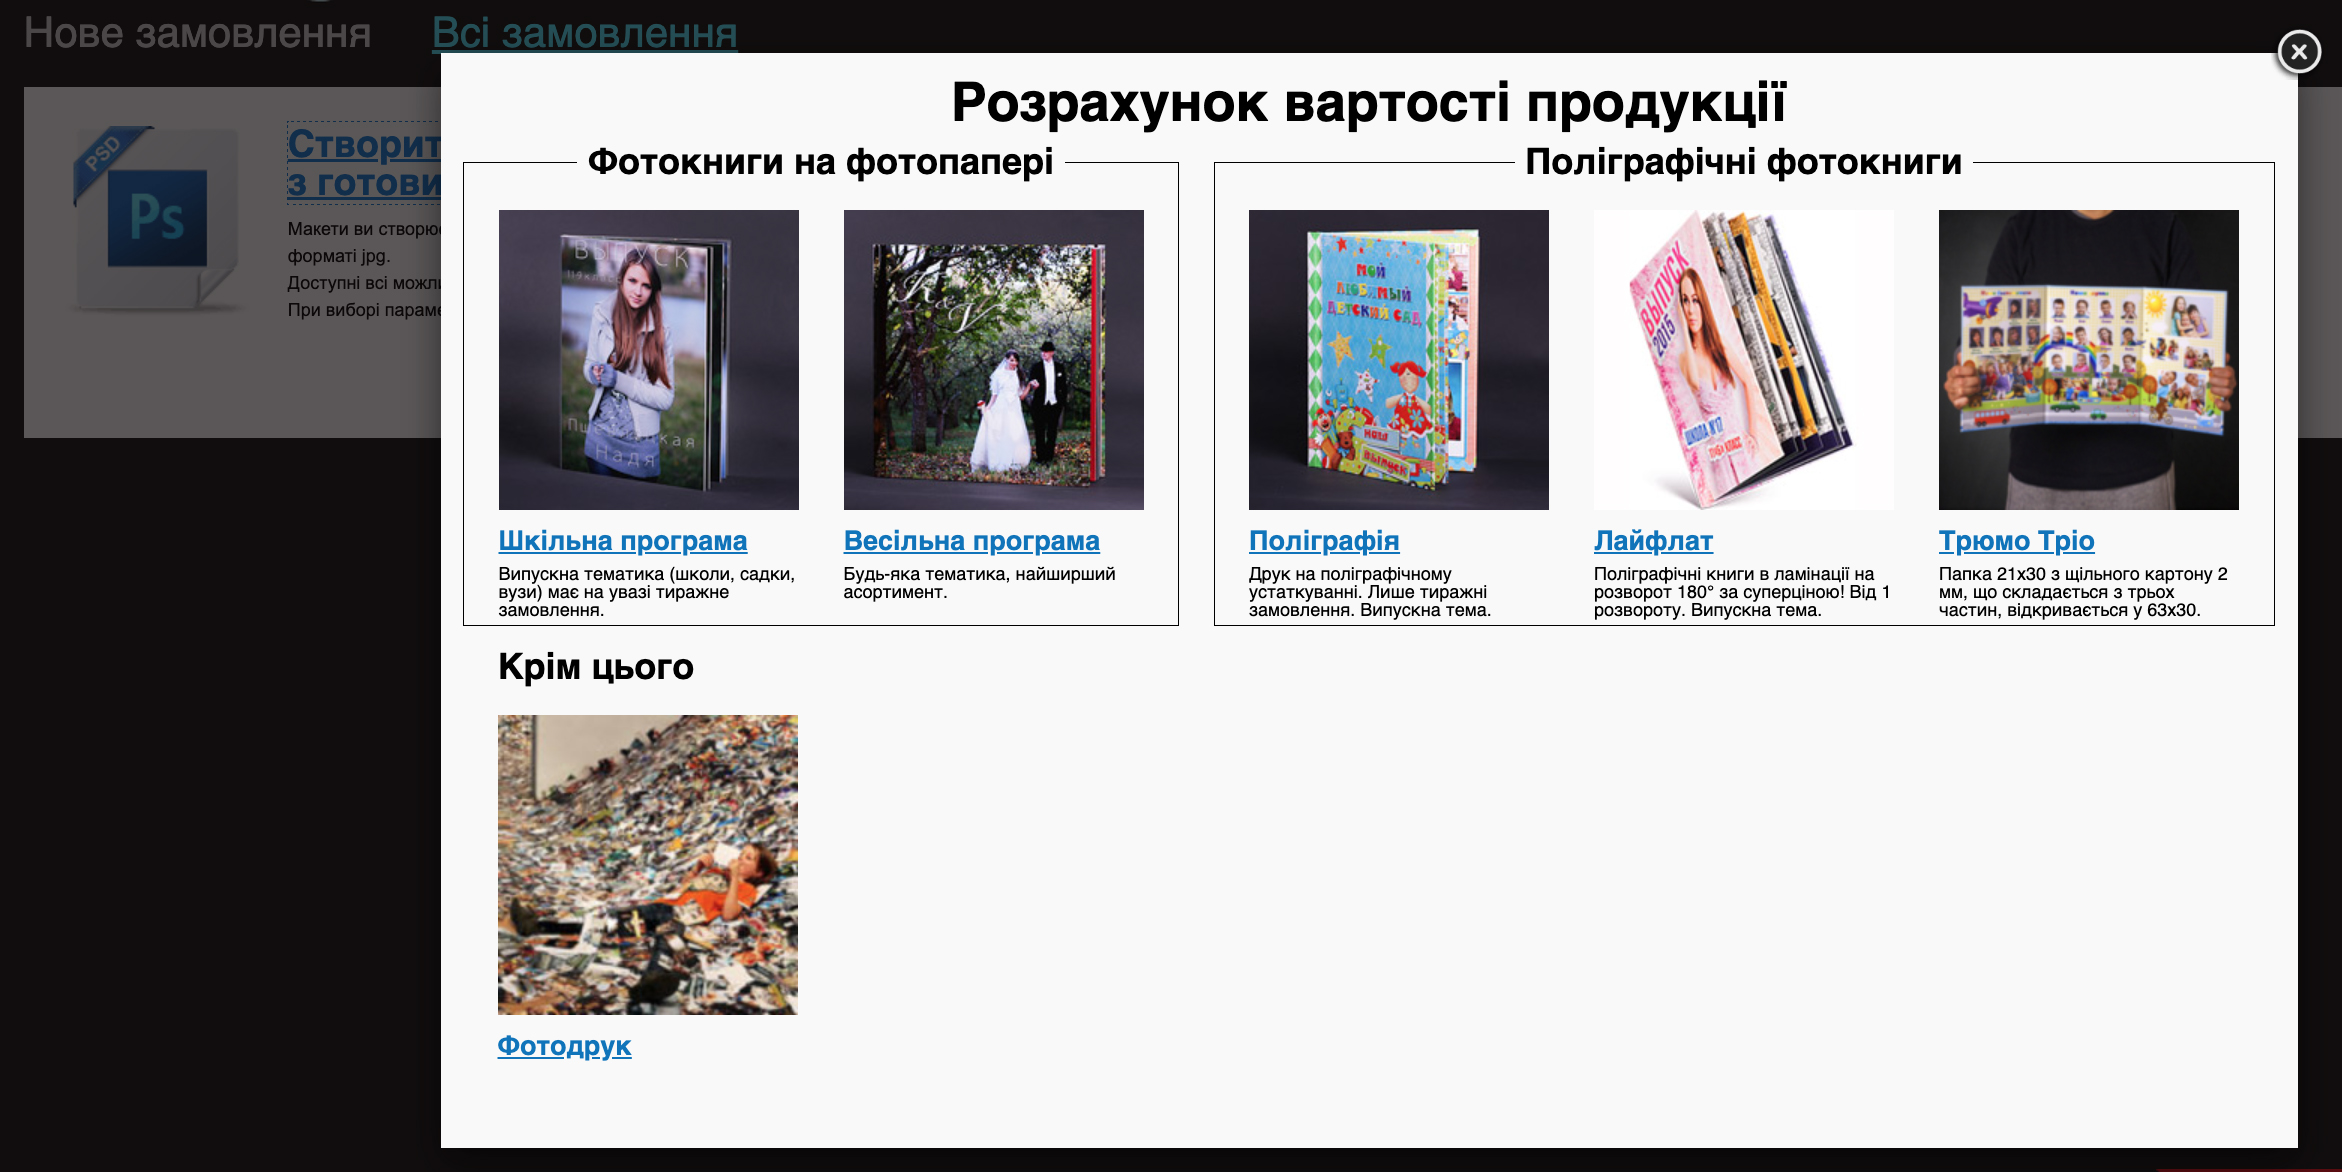Select the Трюмо Тріо link

tap(2015, 541)
